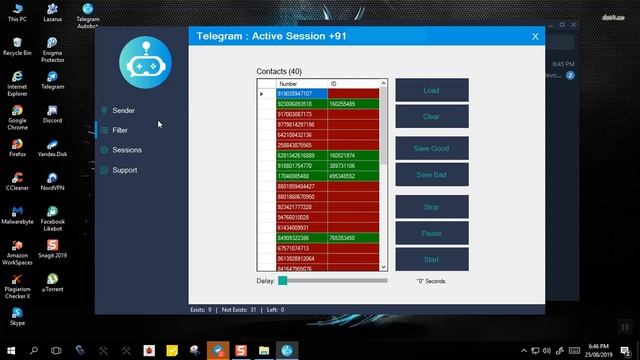The width and height of the screenshot is (640, 360).
Task: Click the Start button
Action: click(x=432, y=259)
